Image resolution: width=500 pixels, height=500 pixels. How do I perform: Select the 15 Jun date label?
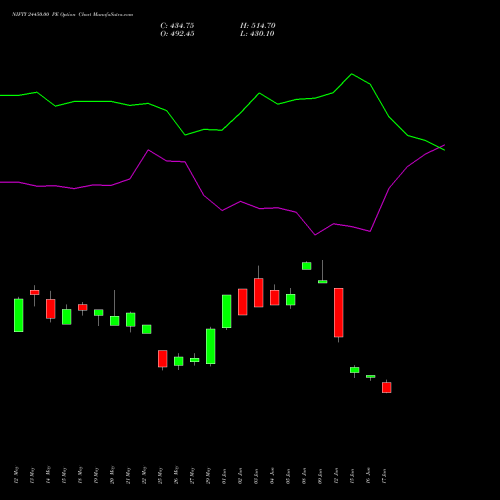353,475
